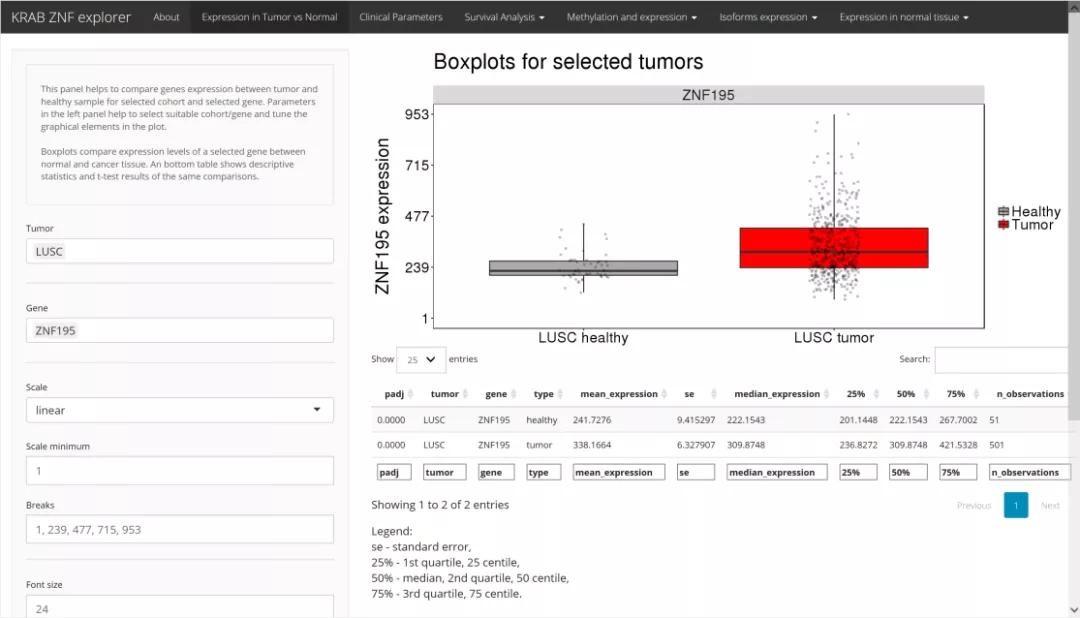The width and height of the screenshot is (1080, 618).
Task: Click the 75% column filter box
Action: point(958,473)
